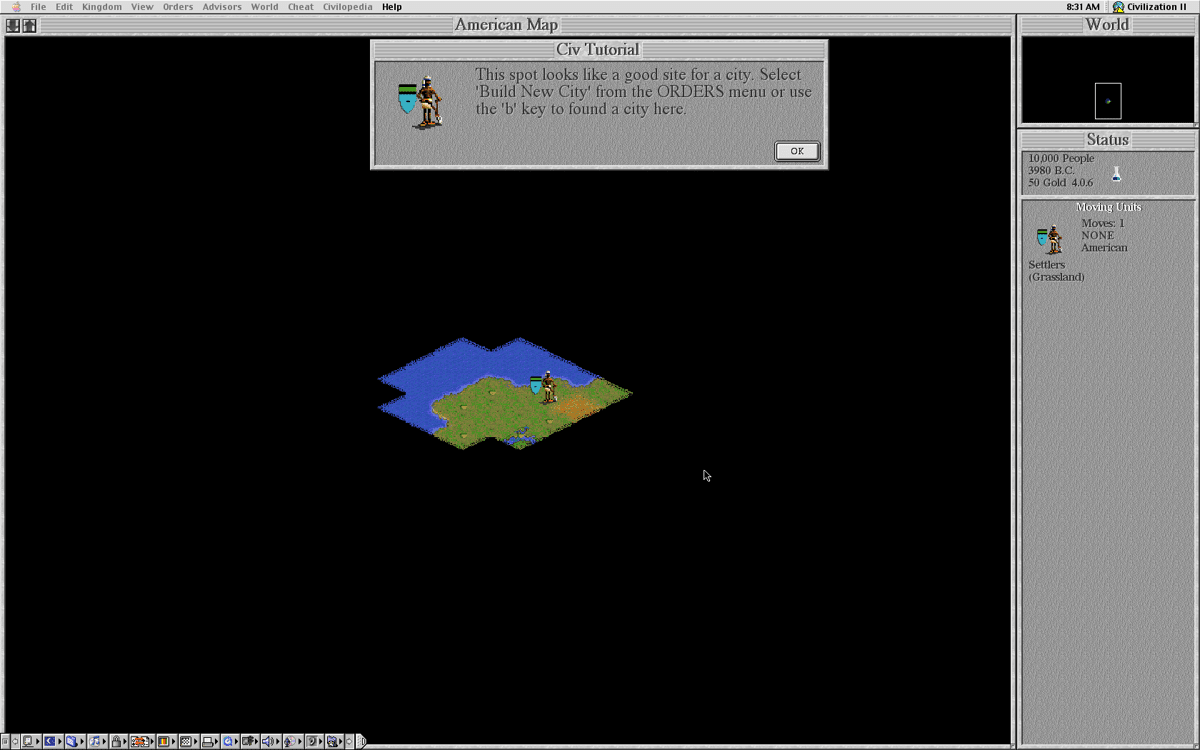Open the Remote Access module
Screen dimensions: 1200x750
[x=249, y=742]
